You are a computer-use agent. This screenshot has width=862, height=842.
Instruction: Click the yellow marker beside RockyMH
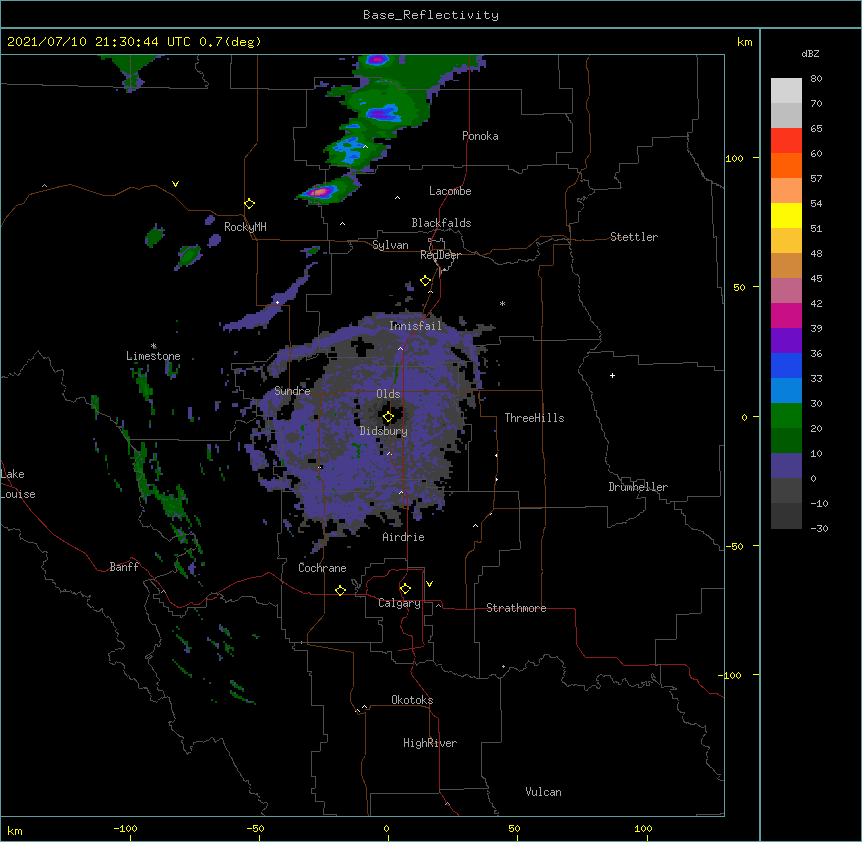250,204
